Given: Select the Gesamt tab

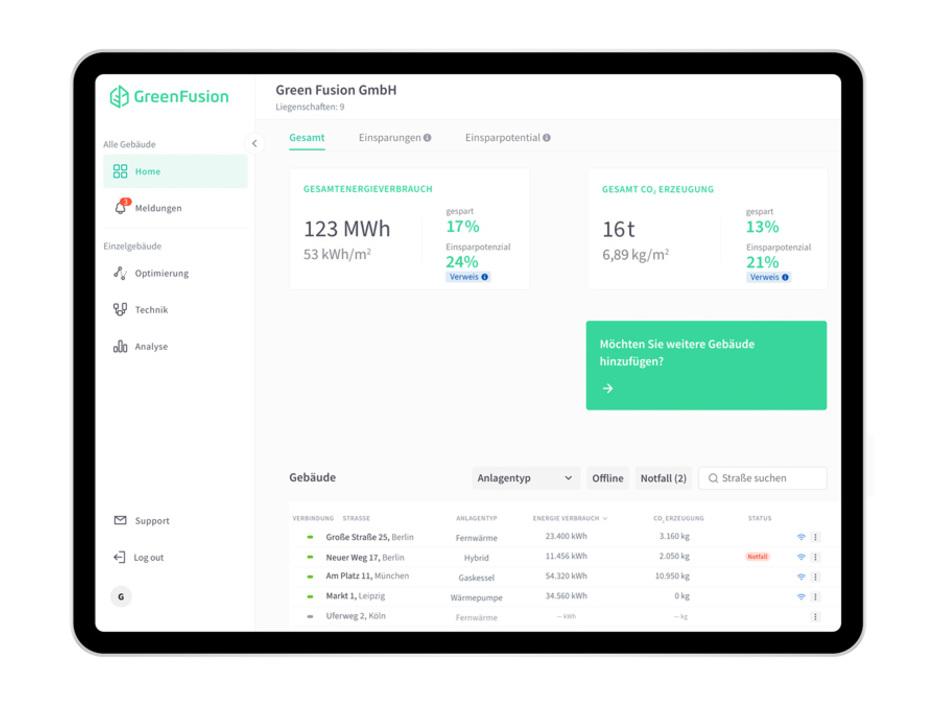Looking at the screenshot, I should [306, 137].
